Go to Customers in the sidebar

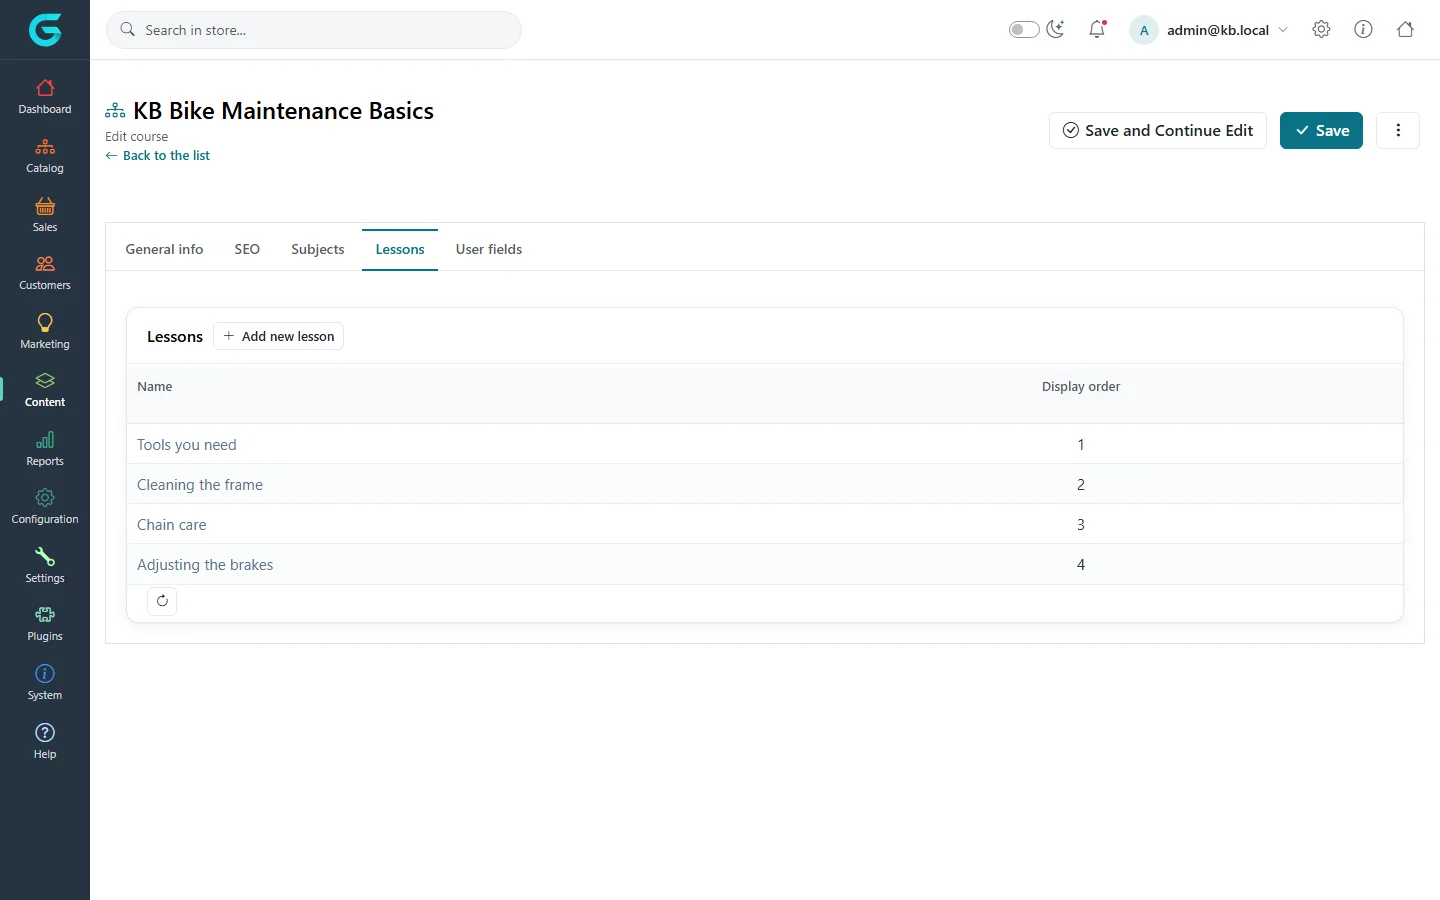(x=45, y=273)
